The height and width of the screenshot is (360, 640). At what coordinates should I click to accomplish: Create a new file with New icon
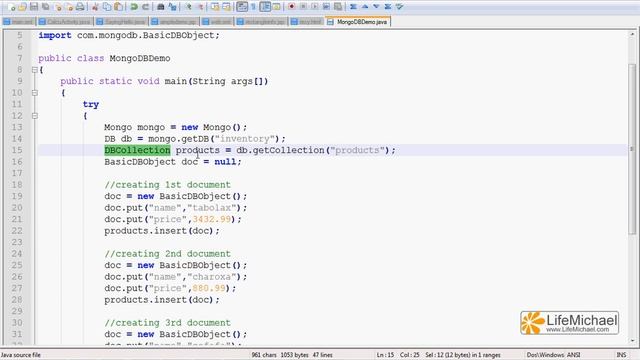point(11,7)
